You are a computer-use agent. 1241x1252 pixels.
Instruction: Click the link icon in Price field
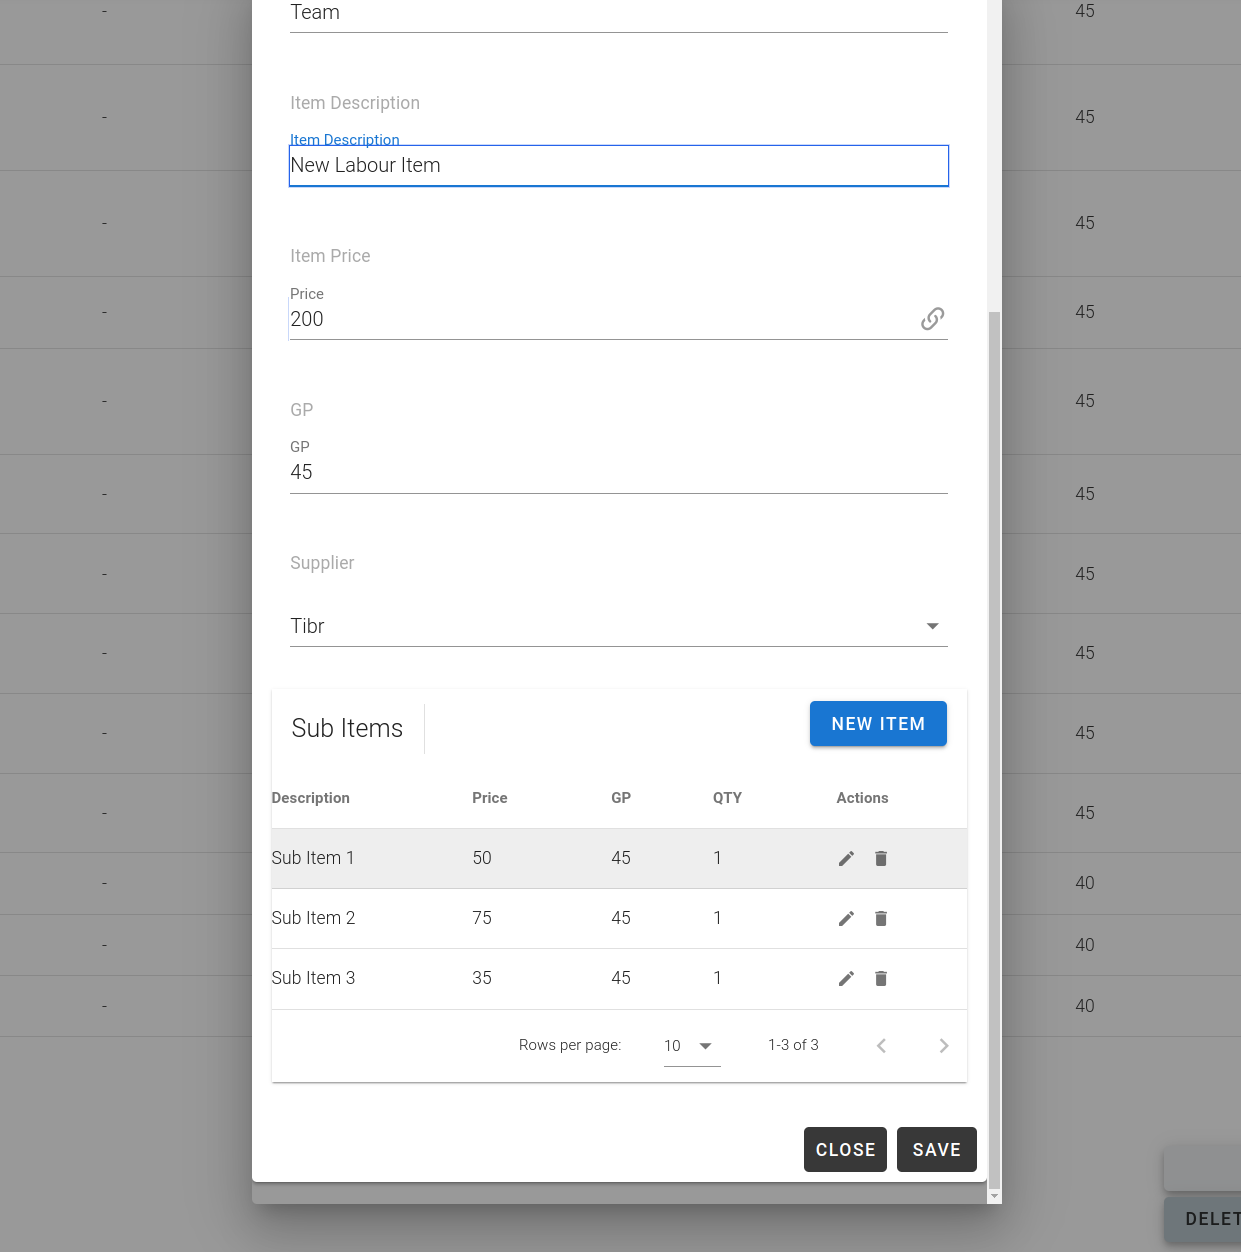[x=932, y=319]
